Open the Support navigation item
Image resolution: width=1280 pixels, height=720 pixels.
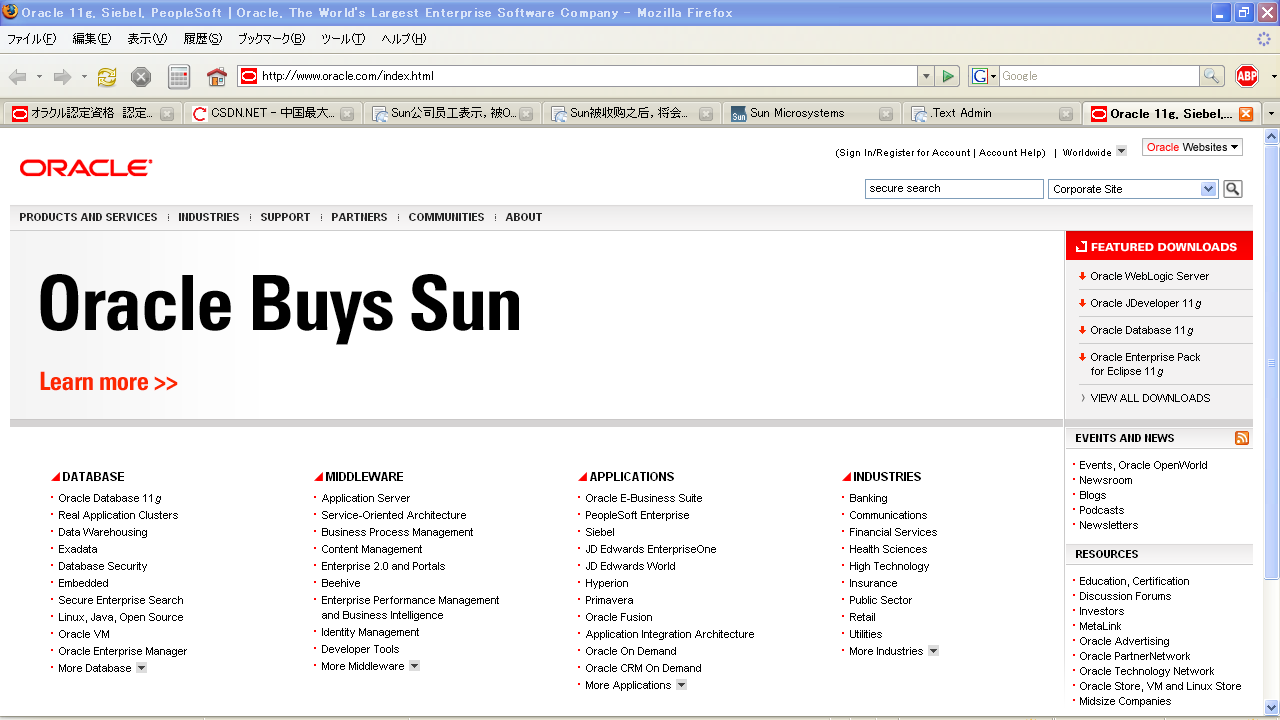[x=285, y=217]
